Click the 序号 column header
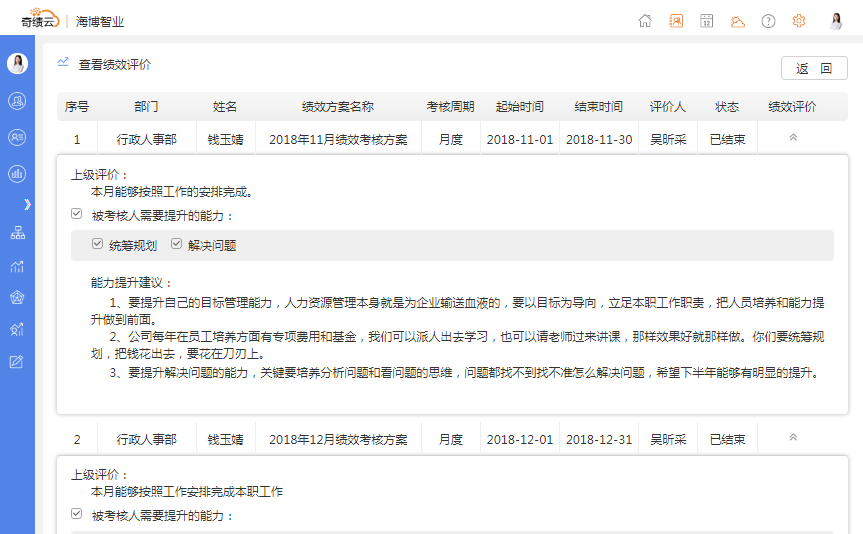Screen dimensions: 863x534 [x=77, y=106]
